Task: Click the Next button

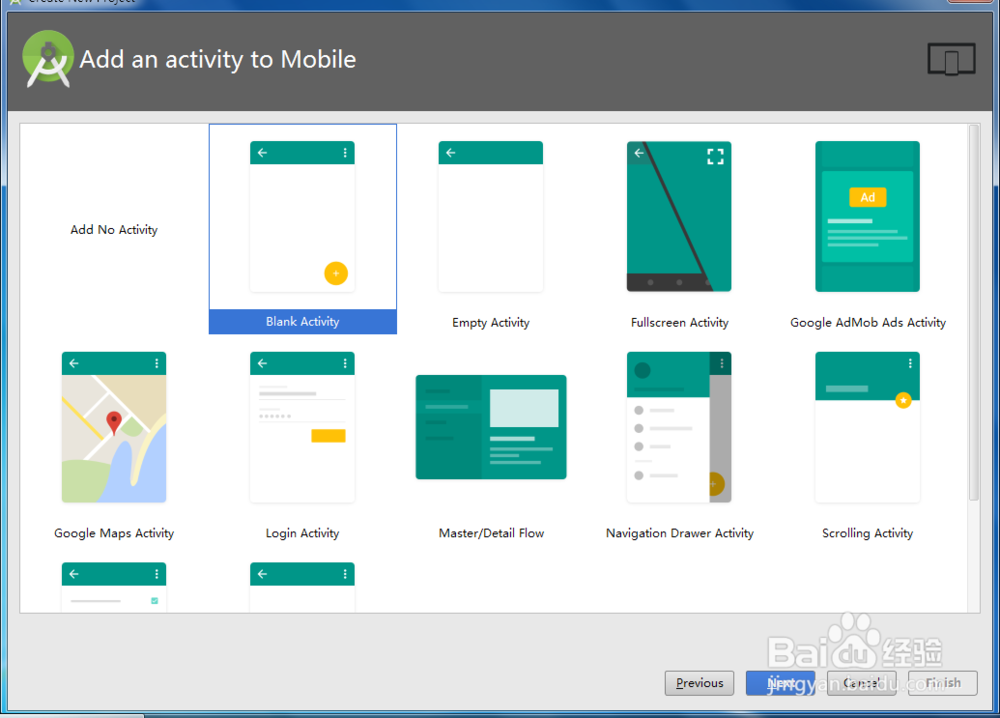Action: 782,683
